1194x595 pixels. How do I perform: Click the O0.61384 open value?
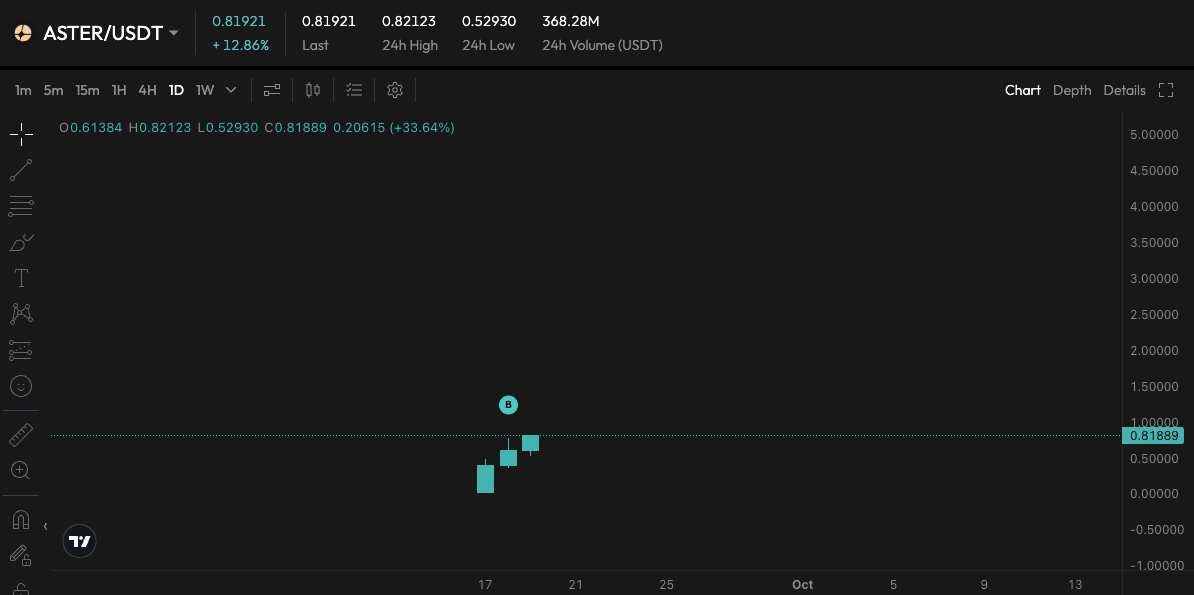[91, 127]
